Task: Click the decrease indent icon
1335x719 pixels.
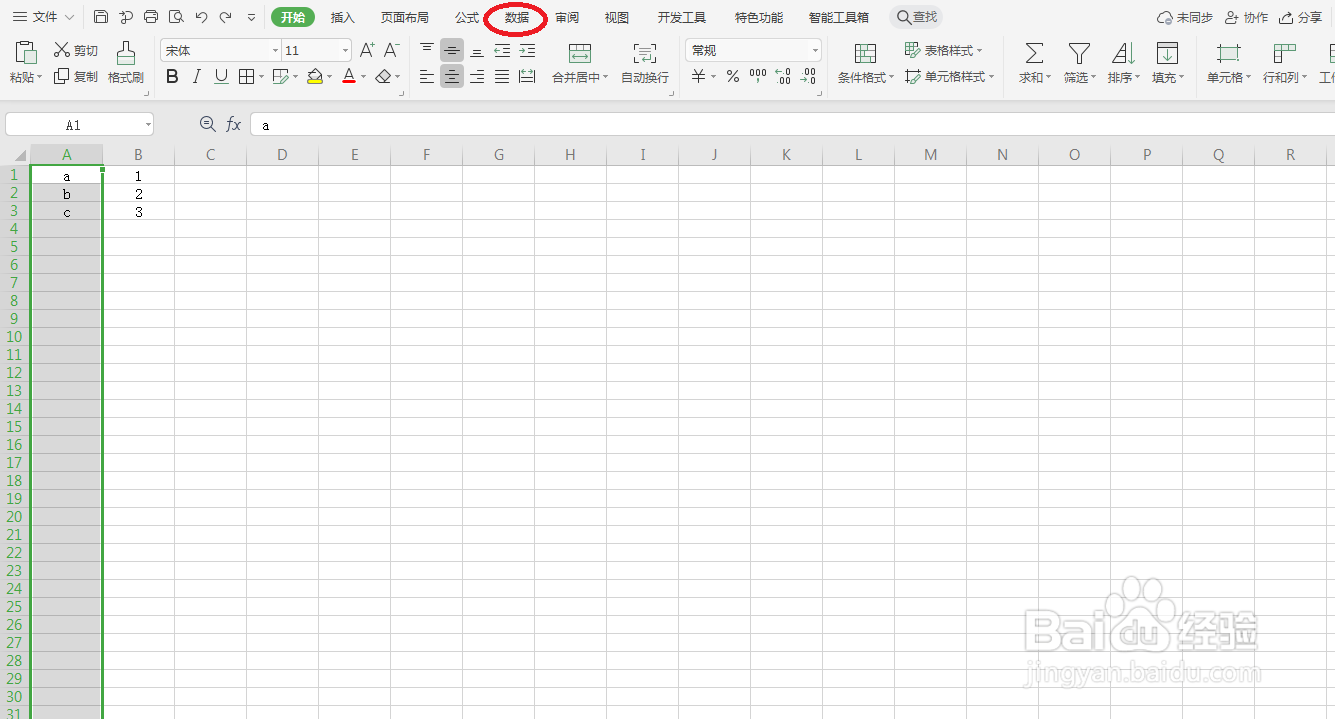Action: point(502,50)
